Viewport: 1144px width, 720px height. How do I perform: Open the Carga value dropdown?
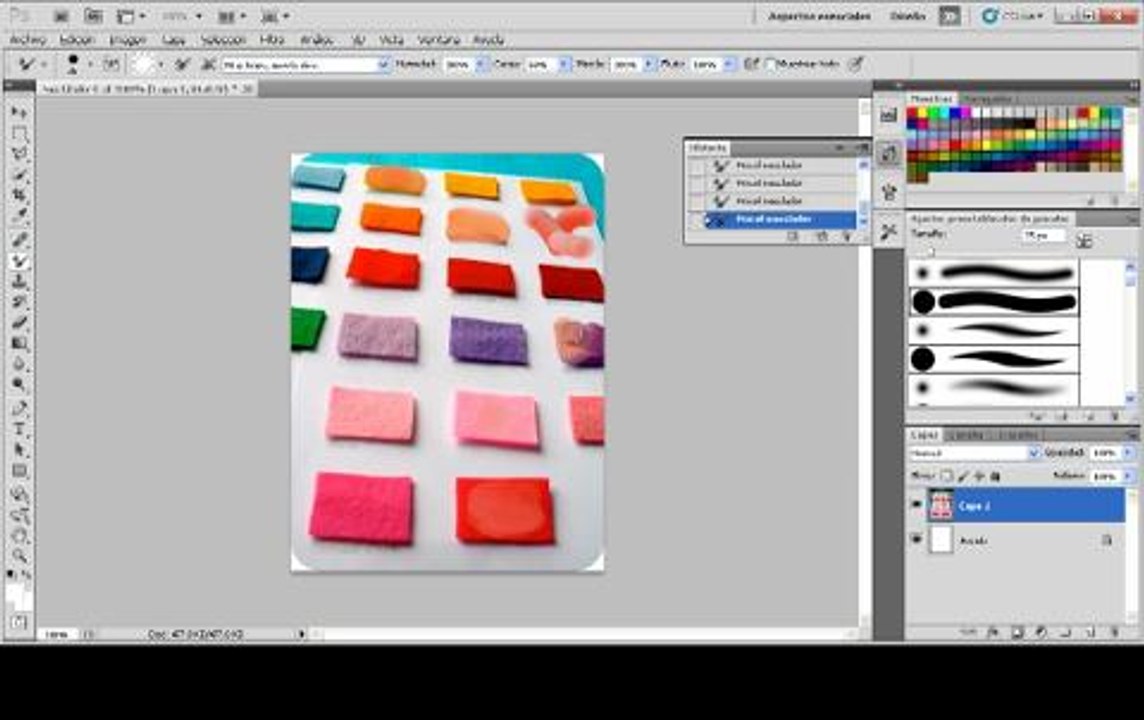pyautogui.click(x=563, y=64)
